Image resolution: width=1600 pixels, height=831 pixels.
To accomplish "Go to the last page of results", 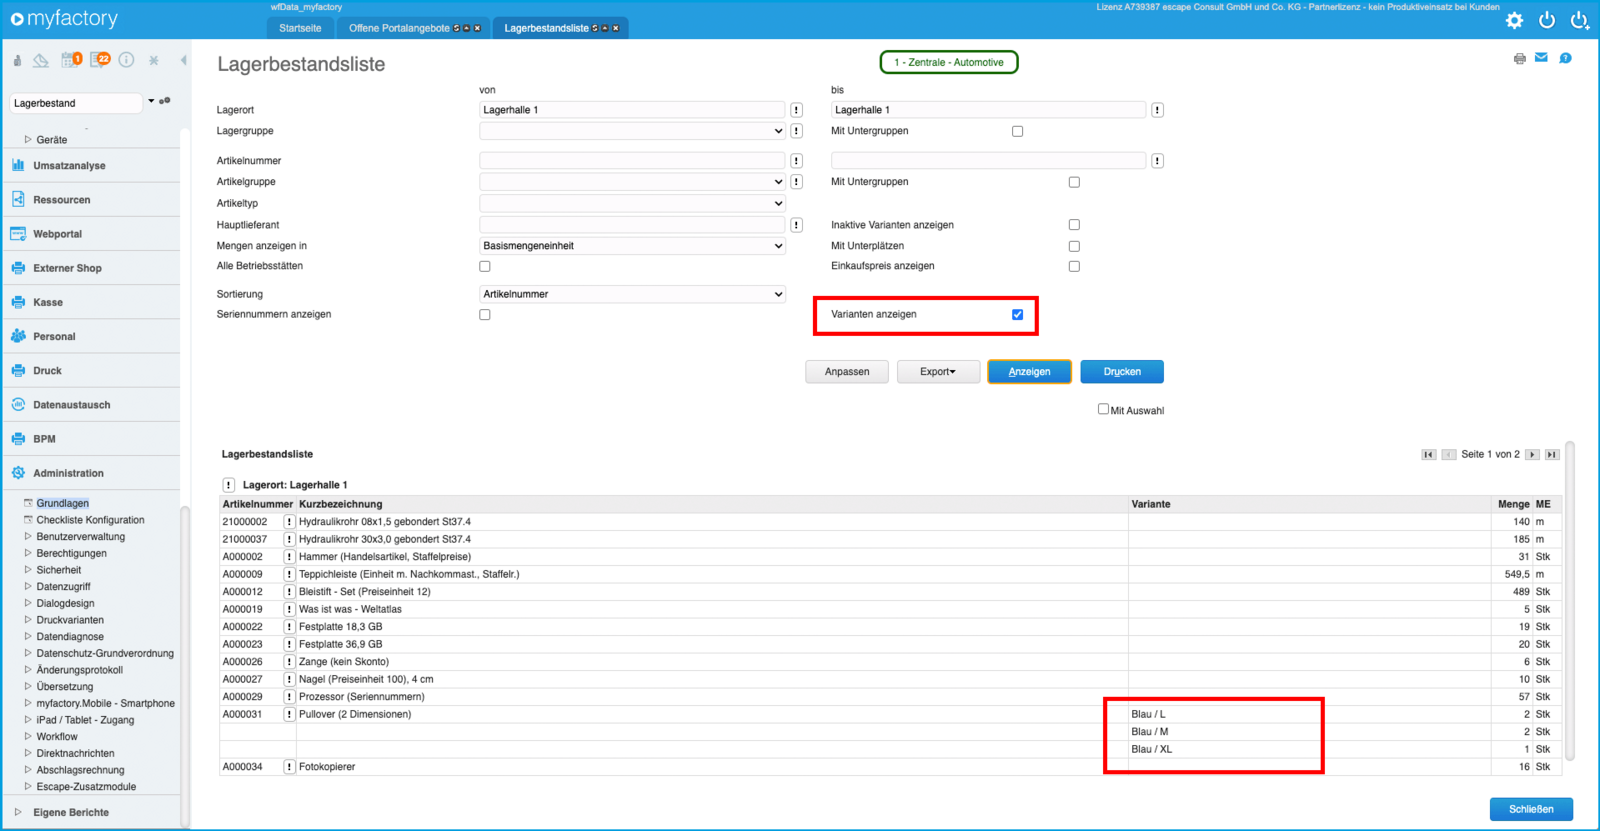I will pyautogui.click(x=1552, y=454).
